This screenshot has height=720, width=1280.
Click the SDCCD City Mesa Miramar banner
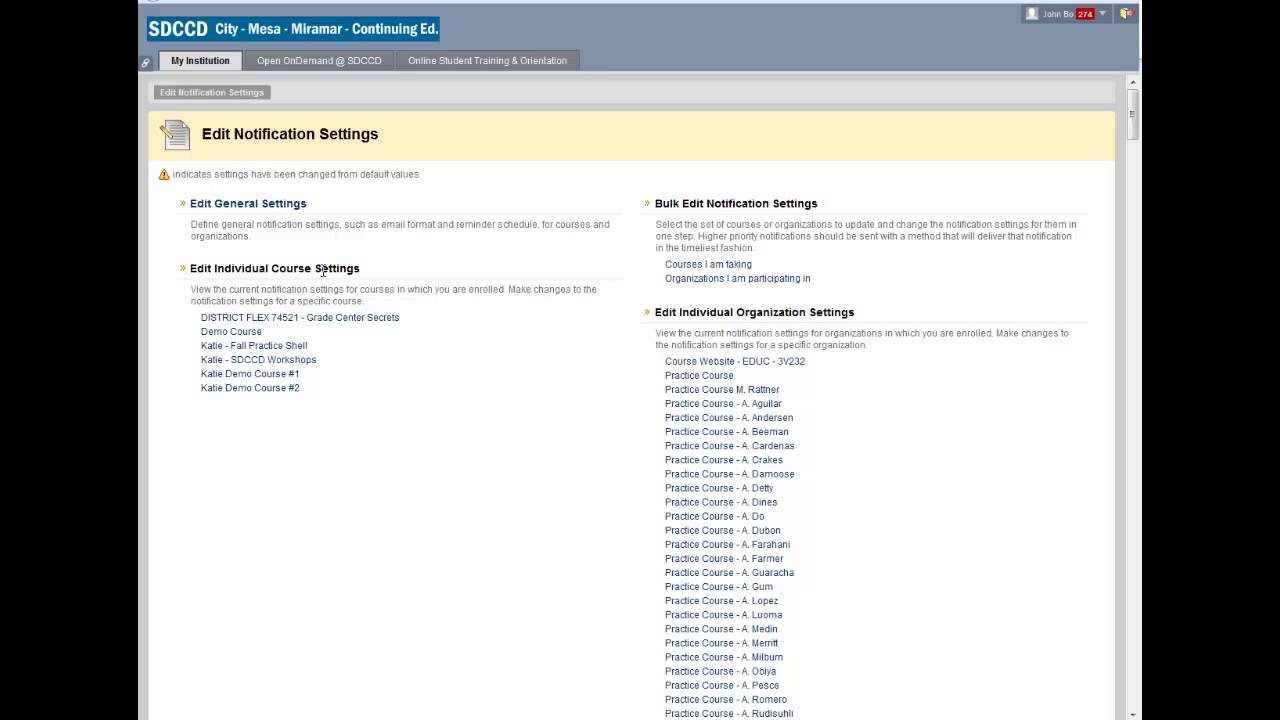point(293,29)
